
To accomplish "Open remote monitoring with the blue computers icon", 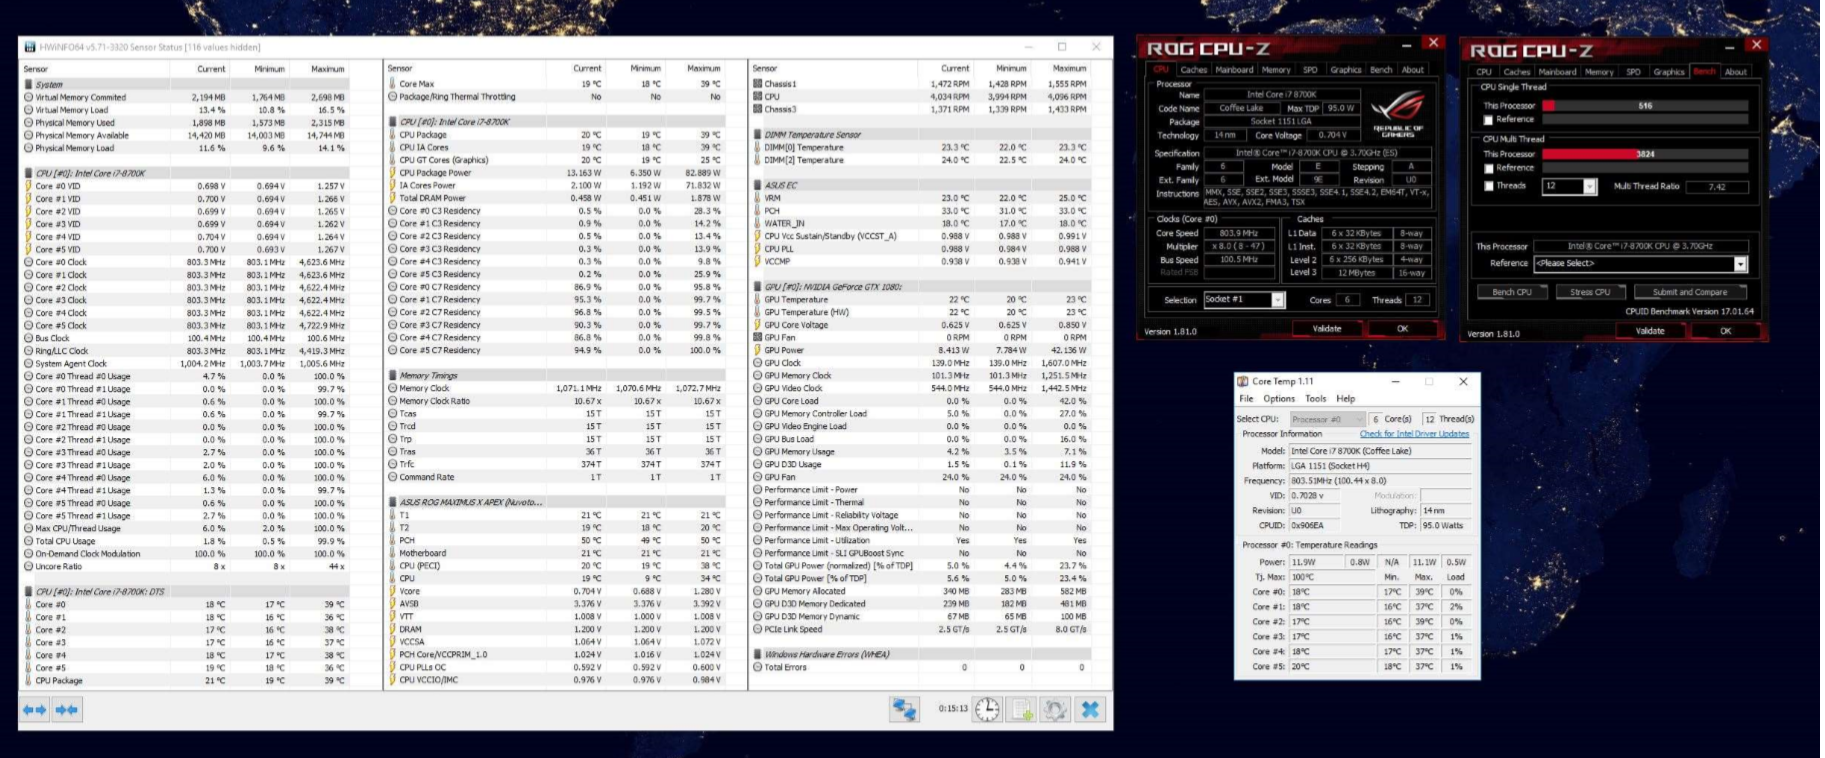I will click(905, 709).
